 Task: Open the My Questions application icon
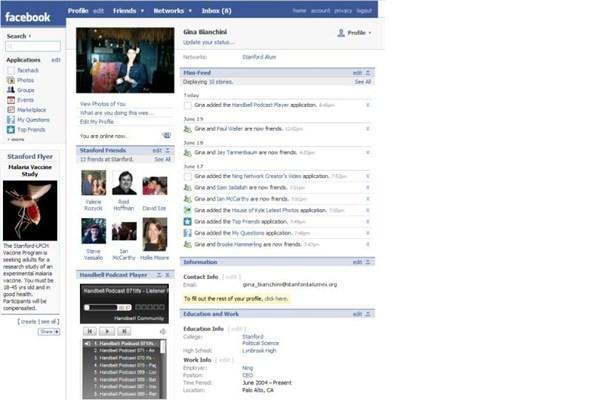pos(11,120)
